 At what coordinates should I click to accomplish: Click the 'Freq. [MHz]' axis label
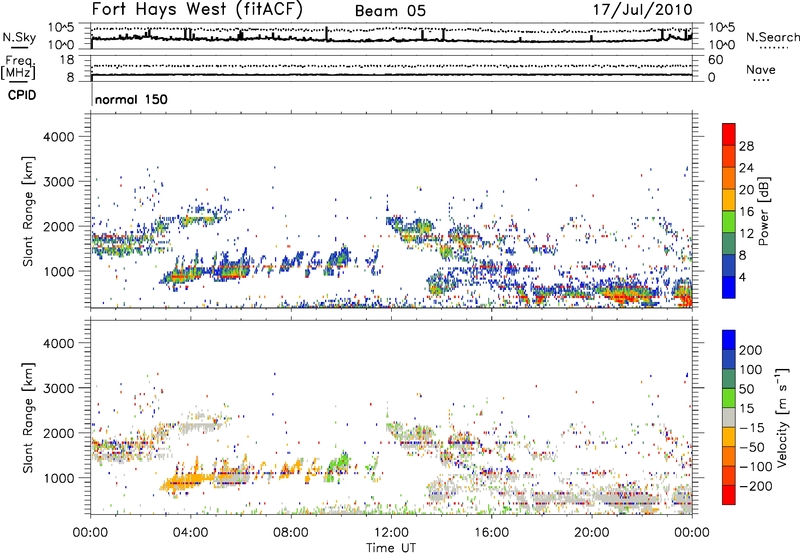point(18,67)
